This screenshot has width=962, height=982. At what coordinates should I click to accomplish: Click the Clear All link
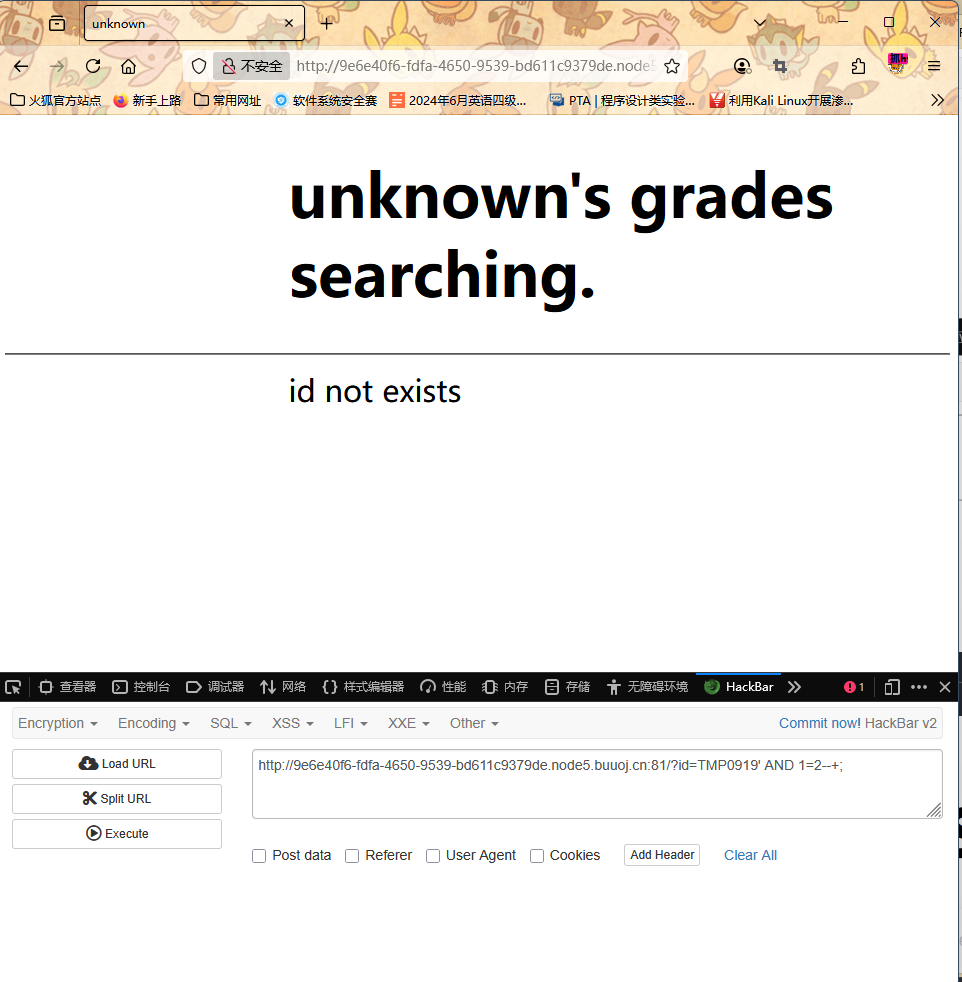pyautogui.click(x=750, y=855)
